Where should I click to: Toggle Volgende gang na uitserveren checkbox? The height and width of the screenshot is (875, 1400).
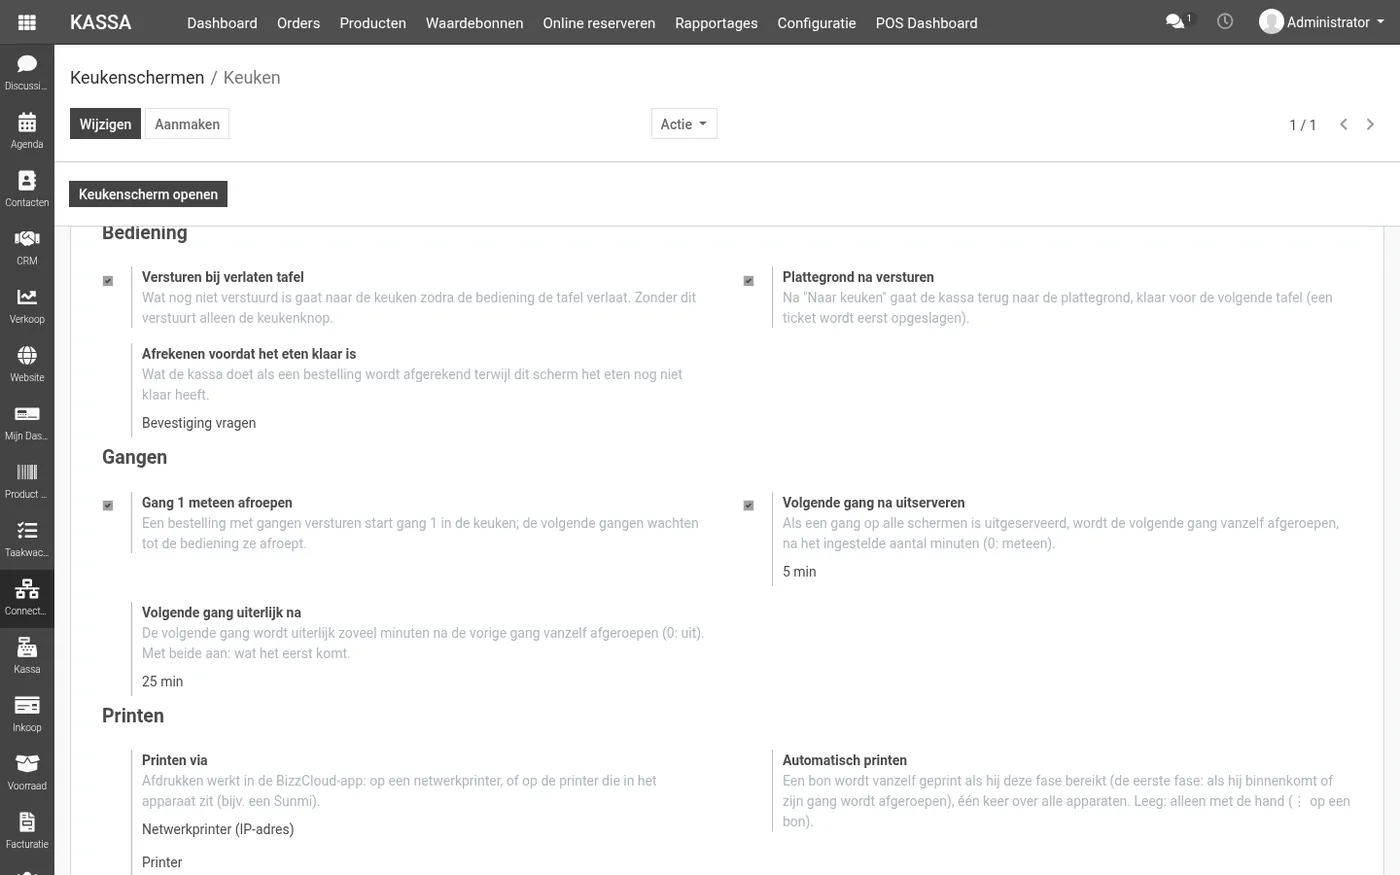748,506
